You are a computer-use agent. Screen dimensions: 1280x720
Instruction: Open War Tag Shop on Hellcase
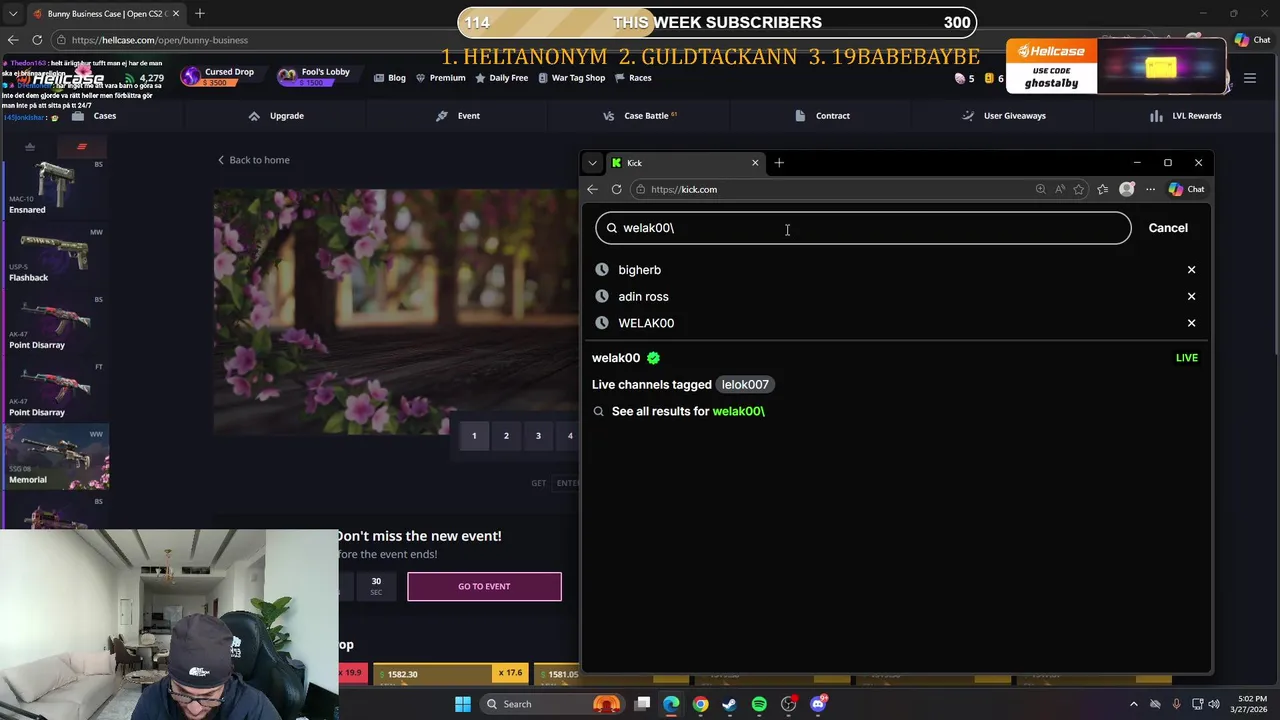pos(572,78)
